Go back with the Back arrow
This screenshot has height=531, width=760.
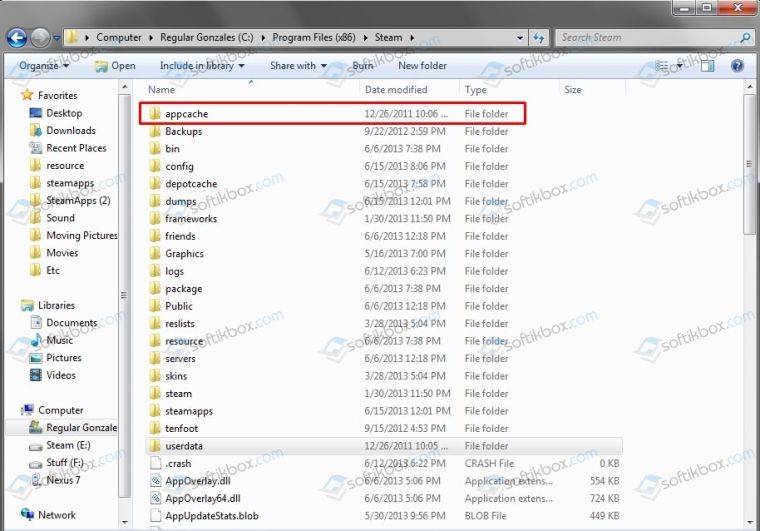[x=16, y=37]
